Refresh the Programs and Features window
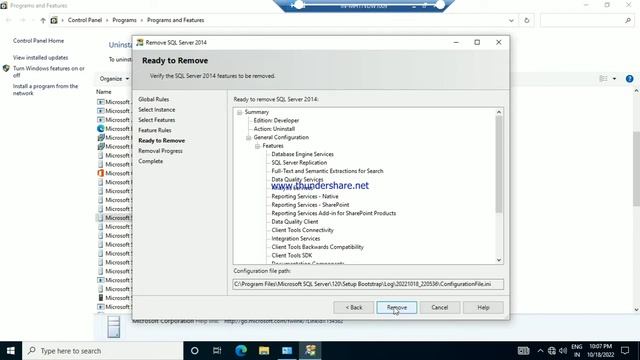Screen dimensions: 640x360 pyautogui.click(x=527, y=20)
